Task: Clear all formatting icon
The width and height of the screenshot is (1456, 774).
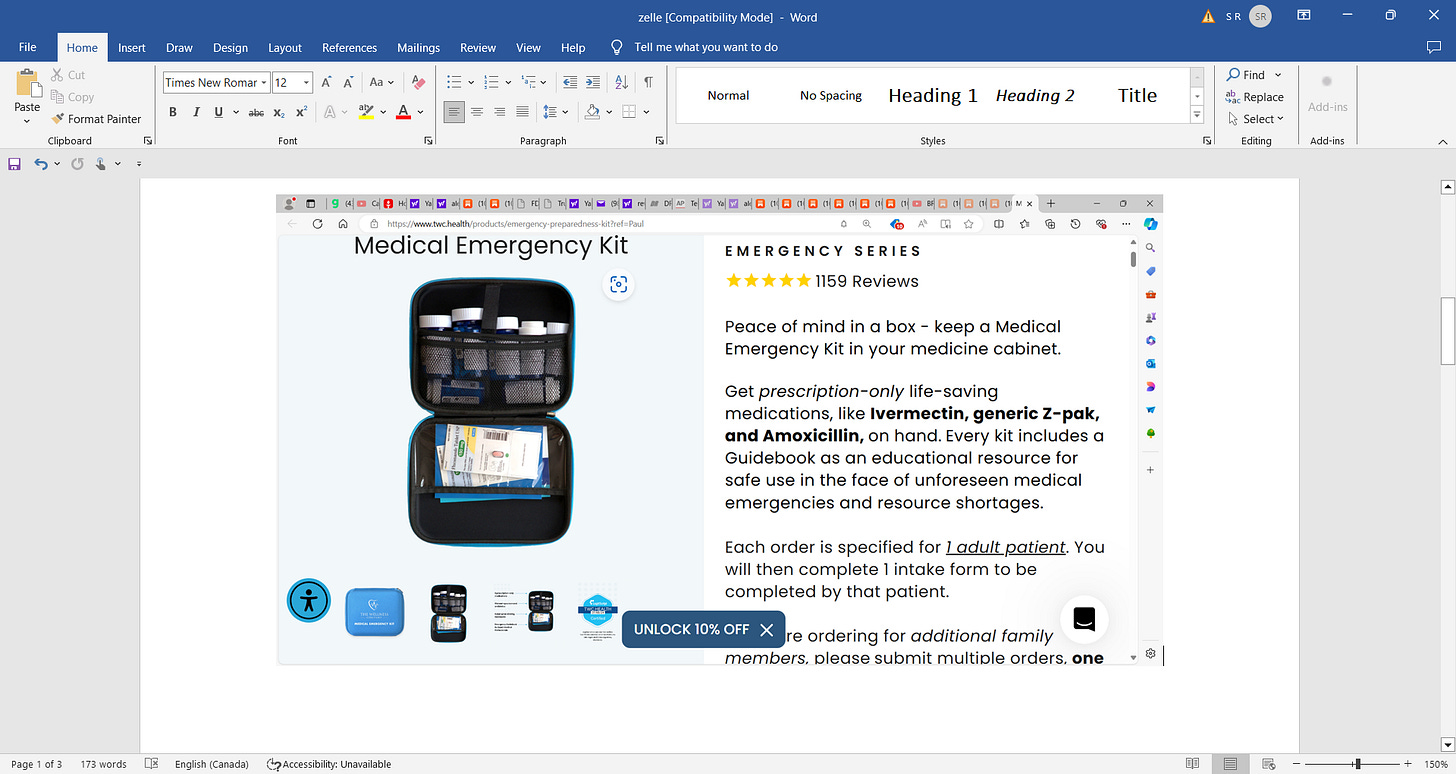Action: pyautogui.click(x=418, y=83)
